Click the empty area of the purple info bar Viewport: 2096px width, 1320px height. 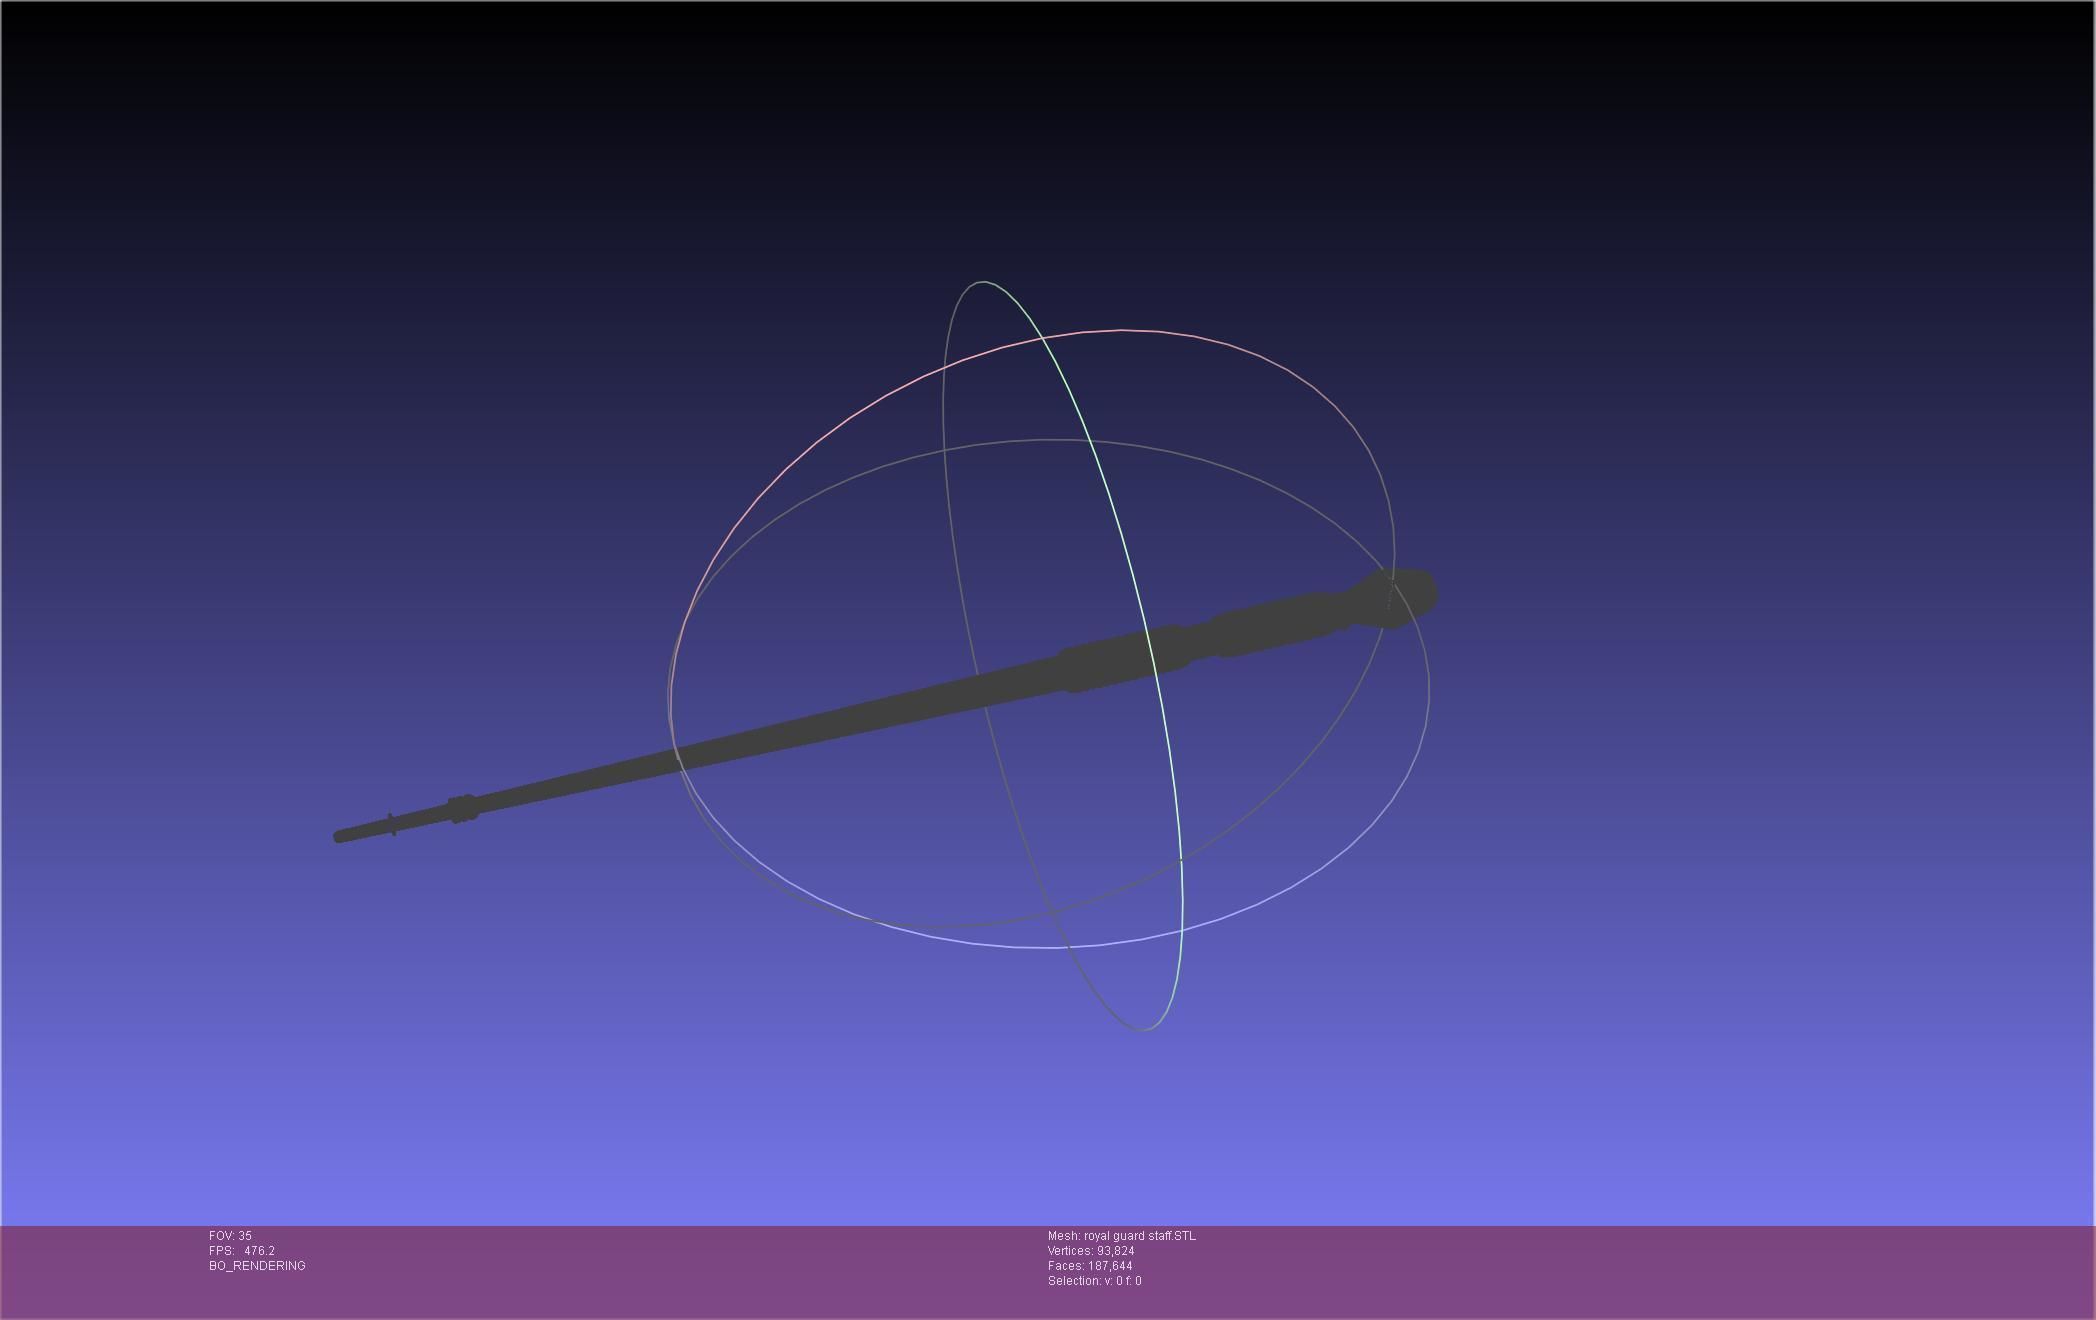1600,1270
